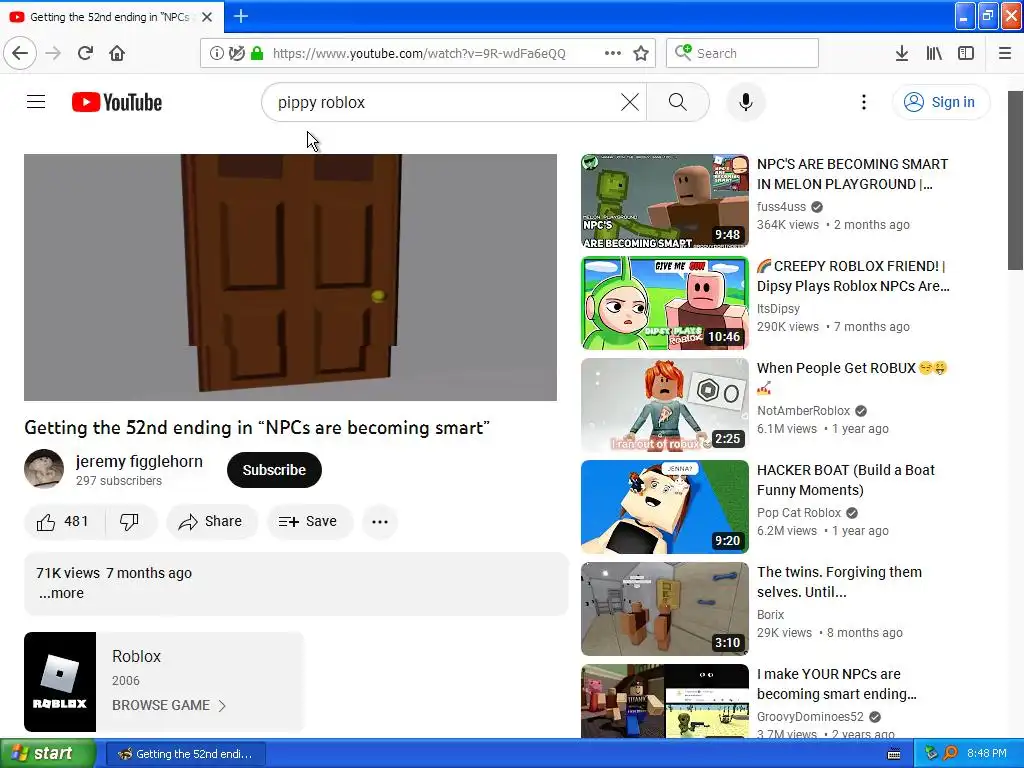Click the 8:48 PM system clock
The image size is (1024, 768).
[x=987, y=753]
